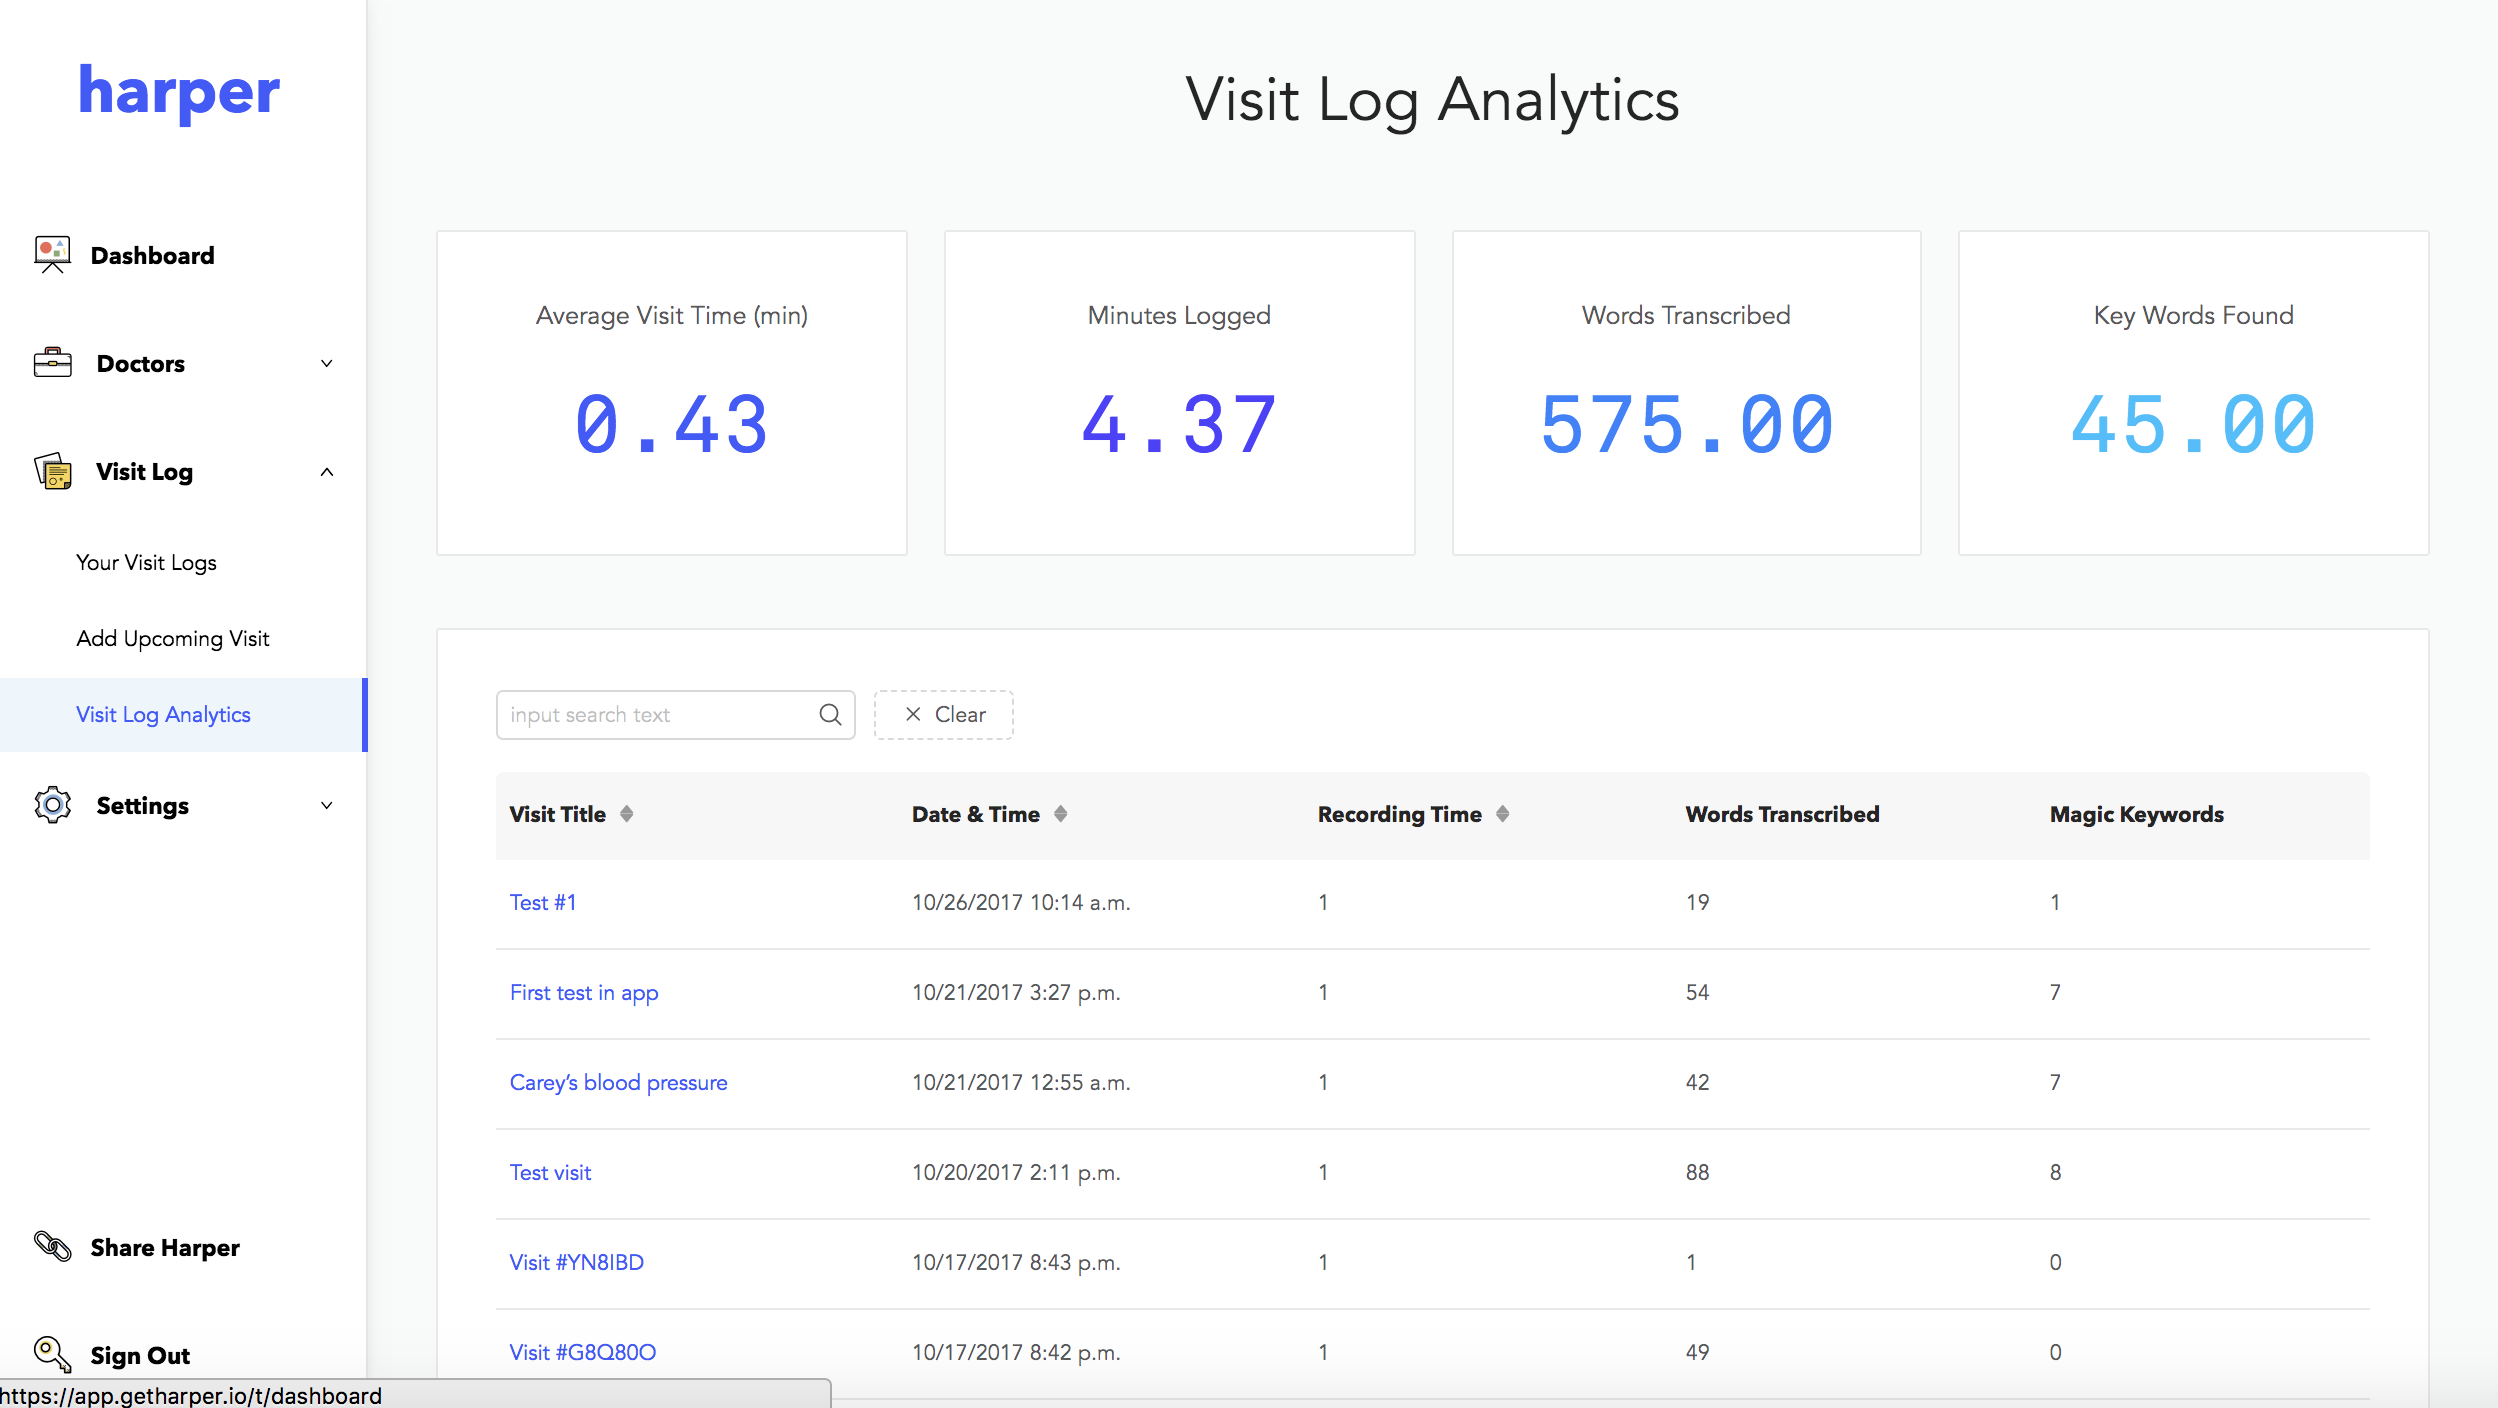Viewport: 2498px width, 1408px height.
Task: Open Your Visit Logs submenu item
Action: click(x=146, y=562)
